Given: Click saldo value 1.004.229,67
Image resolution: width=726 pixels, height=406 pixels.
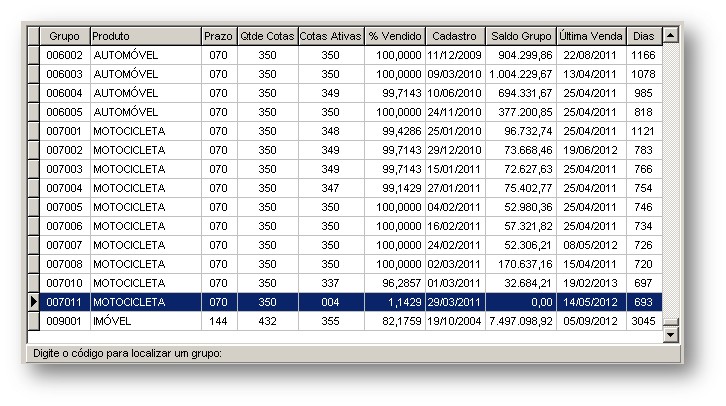Looking at the screenshot, I should [521, 74].
